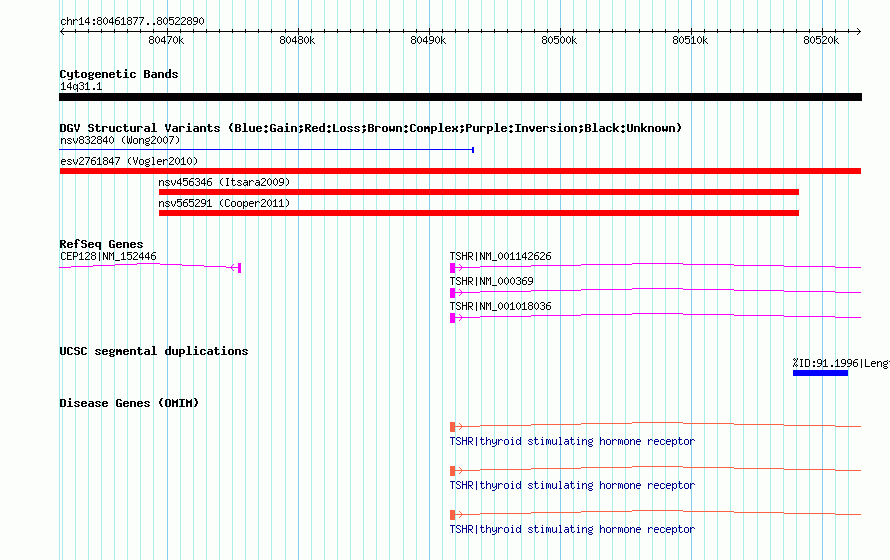Click the nsv565291 (Cooper2011) label
This screenshot has width=890, height=560.
pyautogui.click(x=224, y=203)
